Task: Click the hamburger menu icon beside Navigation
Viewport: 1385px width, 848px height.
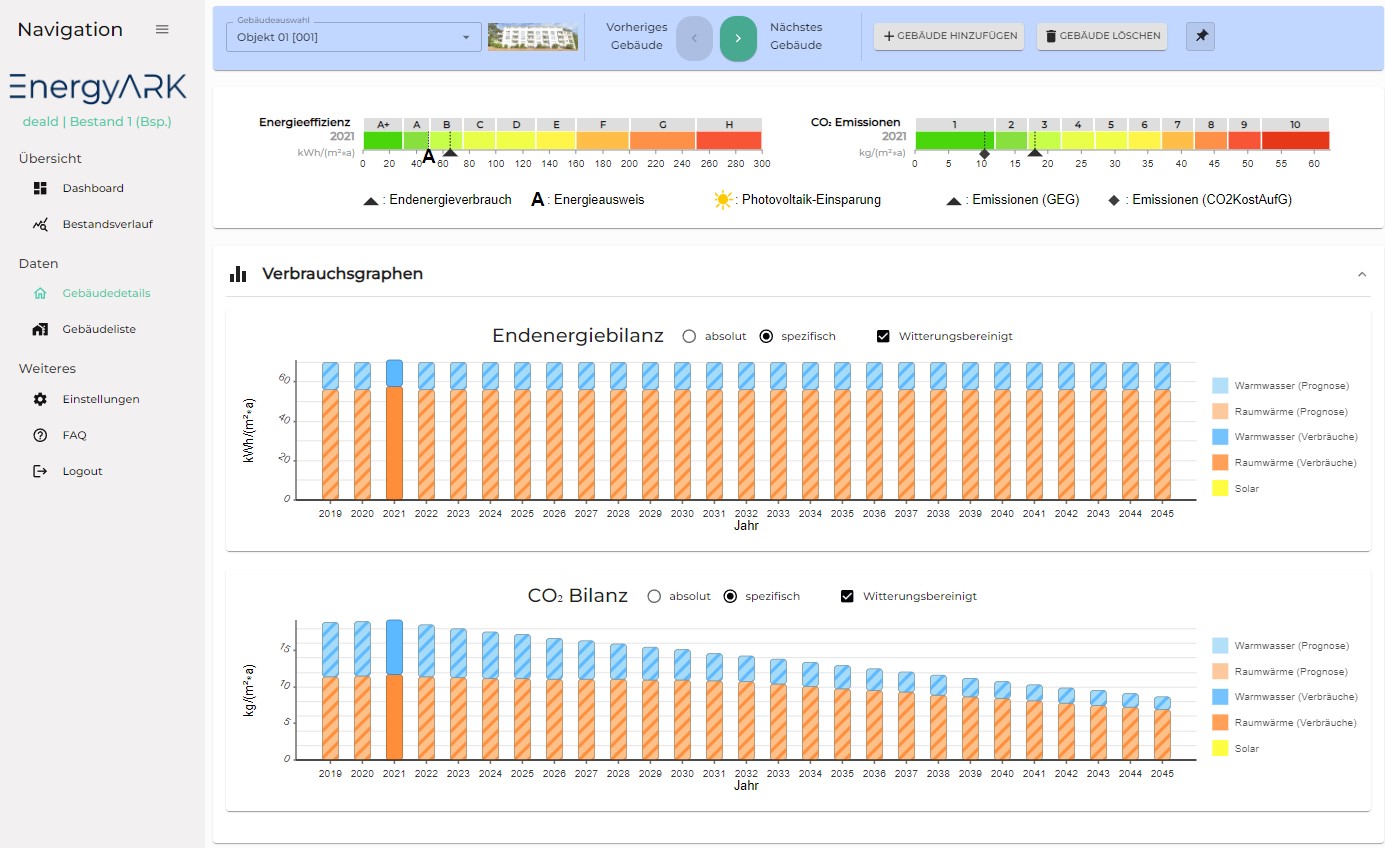Action: pyautogui.click(x=162, y=30)
